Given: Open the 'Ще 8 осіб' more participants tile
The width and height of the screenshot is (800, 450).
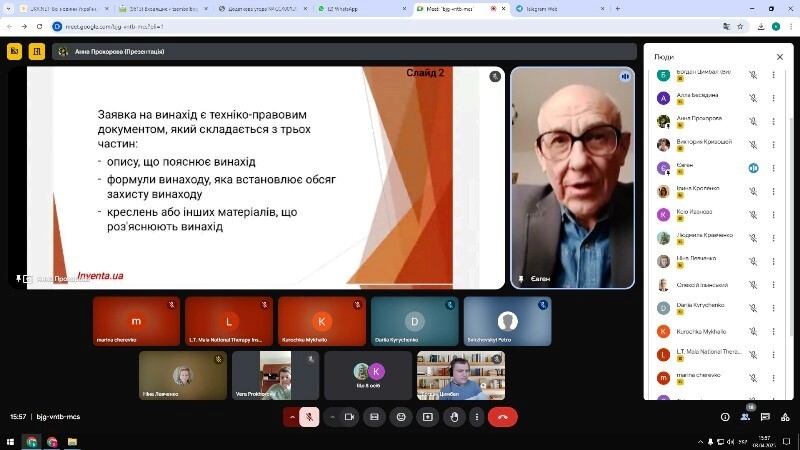Looking at the screenshot, I should point(368,375).
